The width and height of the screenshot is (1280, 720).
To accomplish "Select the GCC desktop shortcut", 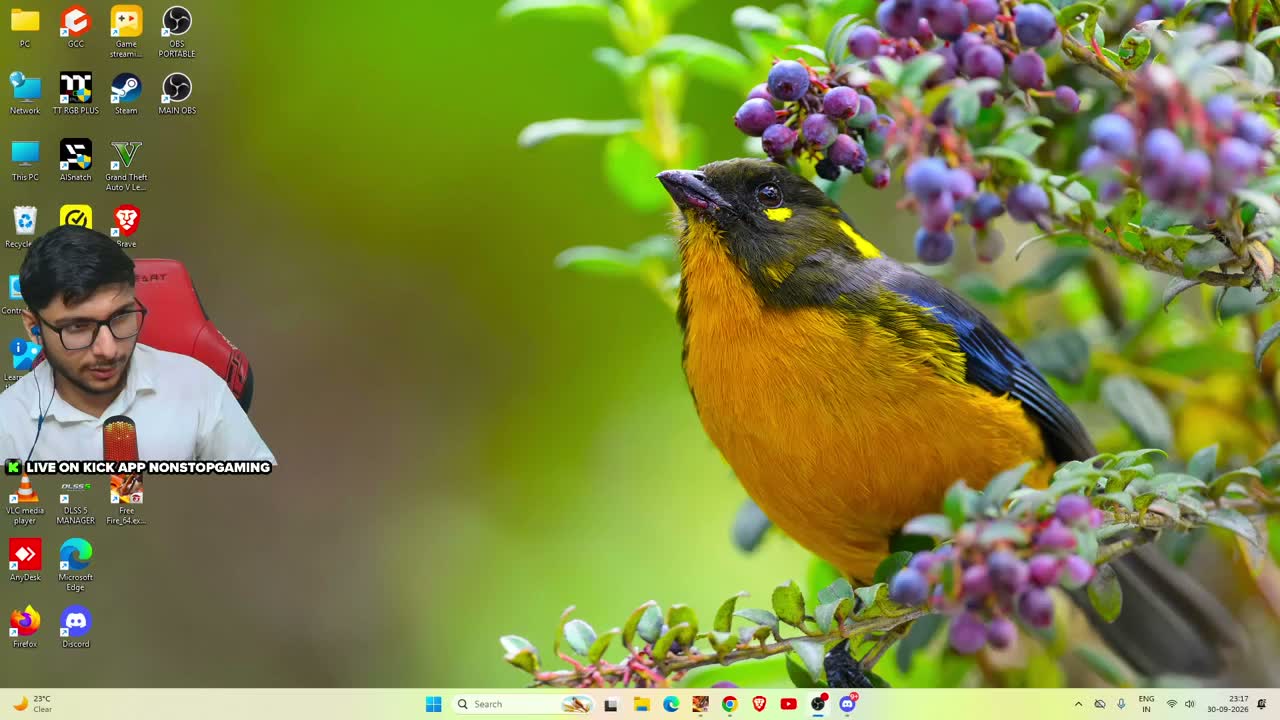I will (76, 27).
